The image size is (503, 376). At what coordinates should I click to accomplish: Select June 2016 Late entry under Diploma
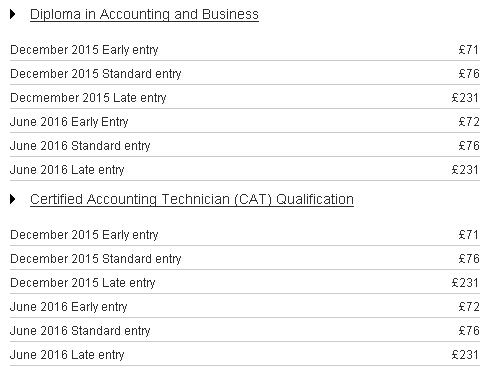245,169
